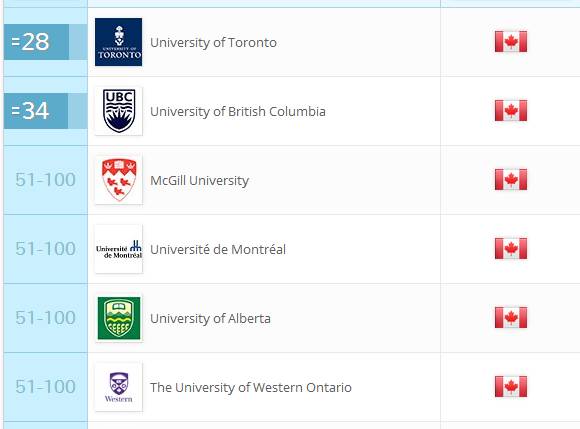Click Canada flag beside University of Alberta
580x429 pixels.
(x=511, y=317)
